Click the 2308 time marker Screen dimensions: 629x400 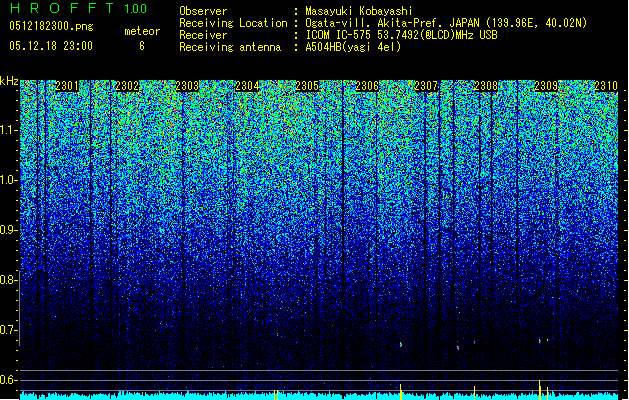tap(486, 86)
